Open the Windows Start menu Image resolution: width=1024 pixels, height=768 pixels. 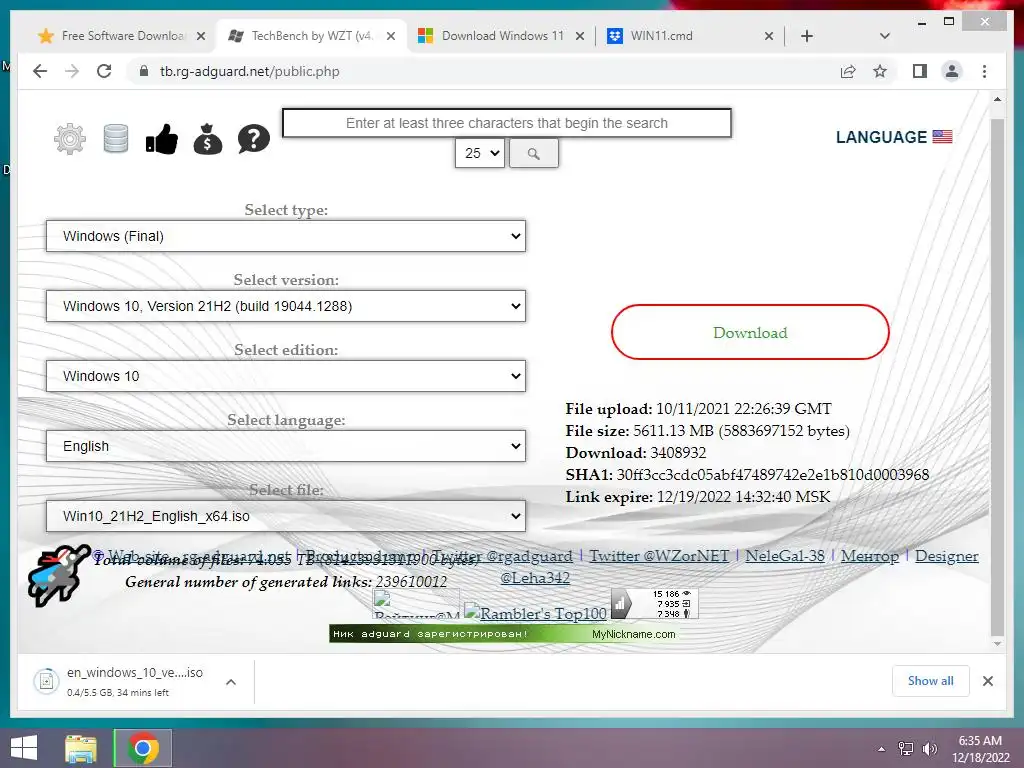(x=24, y=748)
